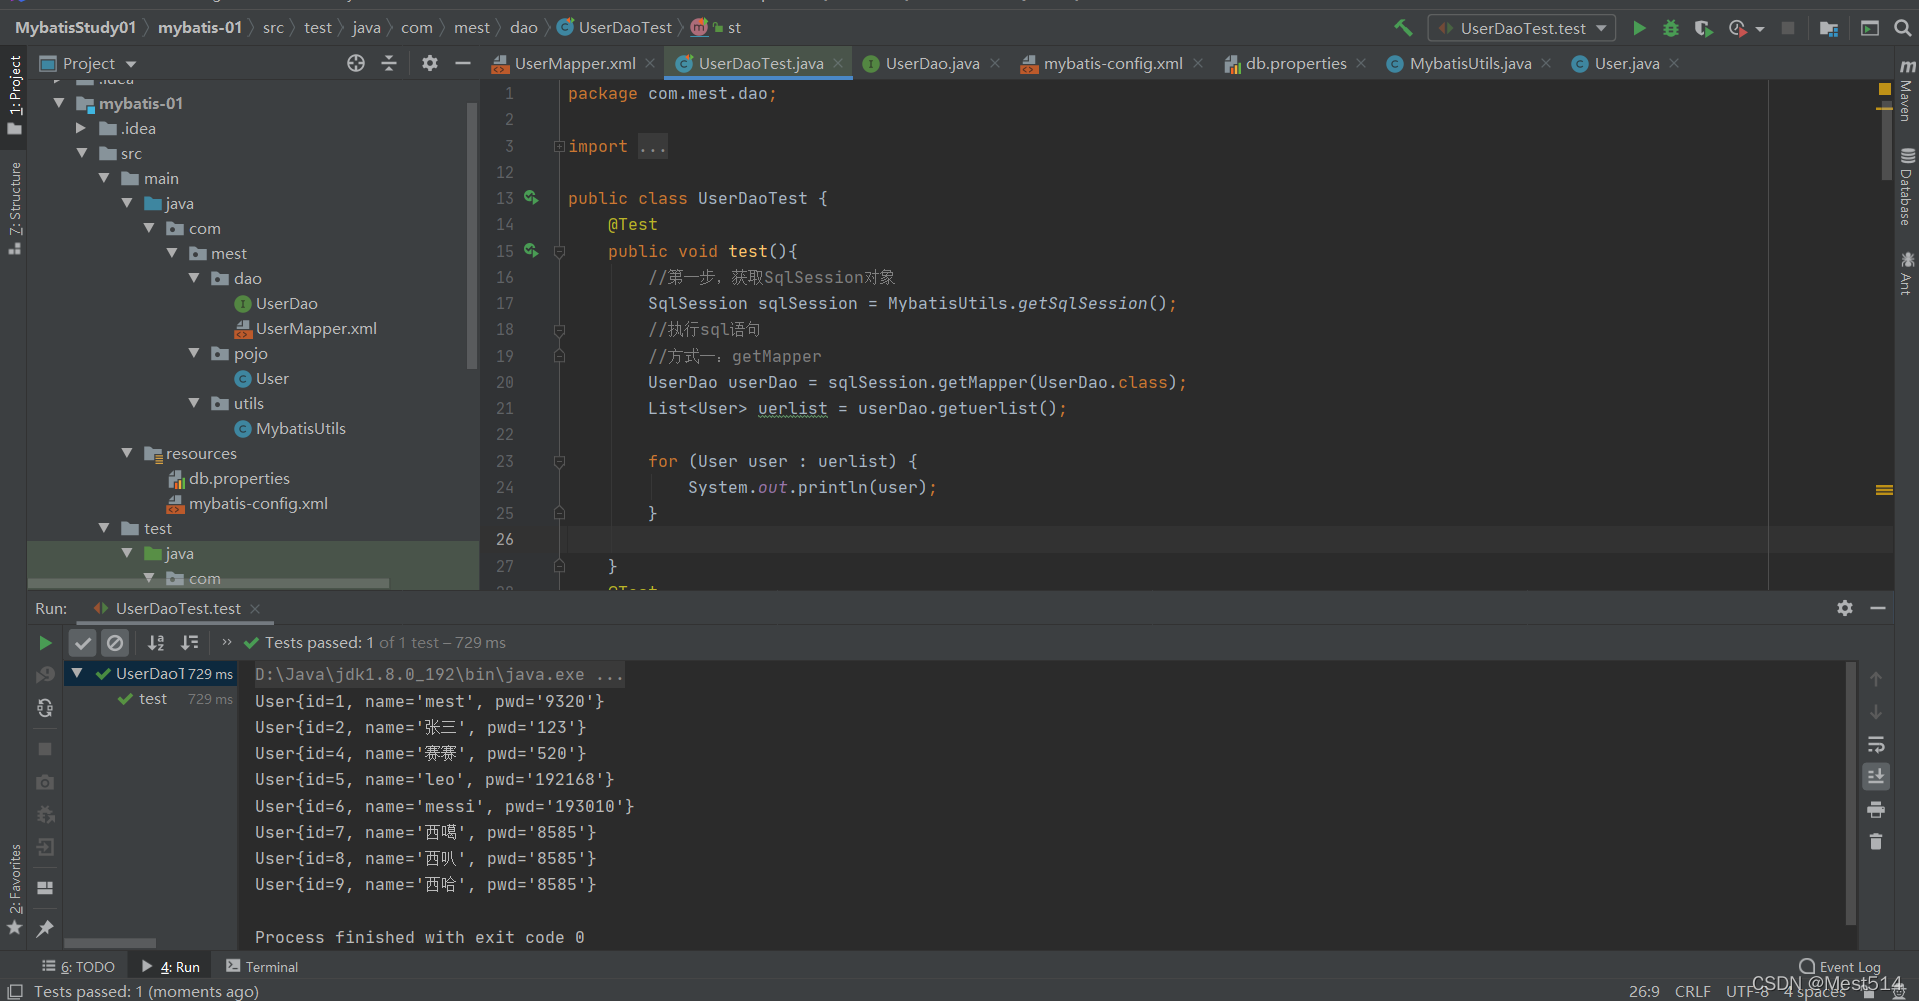Open the Project Structure icon in the toolbar
This screenshot has height=1001, width=1919.
[1828, 28]
